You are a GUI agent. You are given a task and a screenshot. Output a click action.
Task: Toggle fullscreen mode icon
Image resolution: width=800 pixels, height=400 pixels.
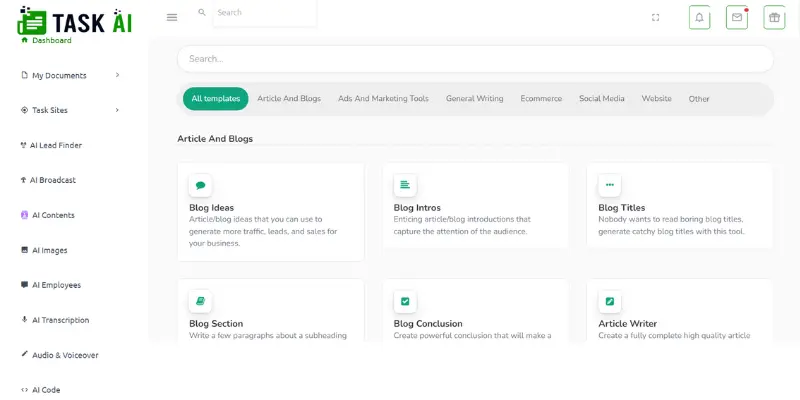(x=656, y=17)
